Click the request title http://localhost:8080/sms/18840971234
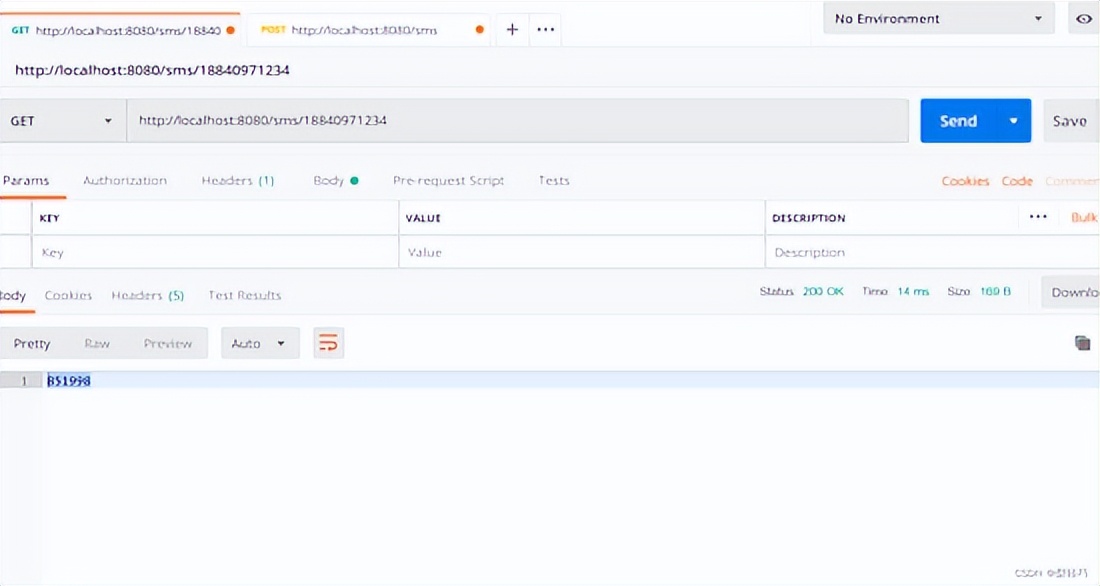The height and width of the screenshot is (586, 1100). 152,70
